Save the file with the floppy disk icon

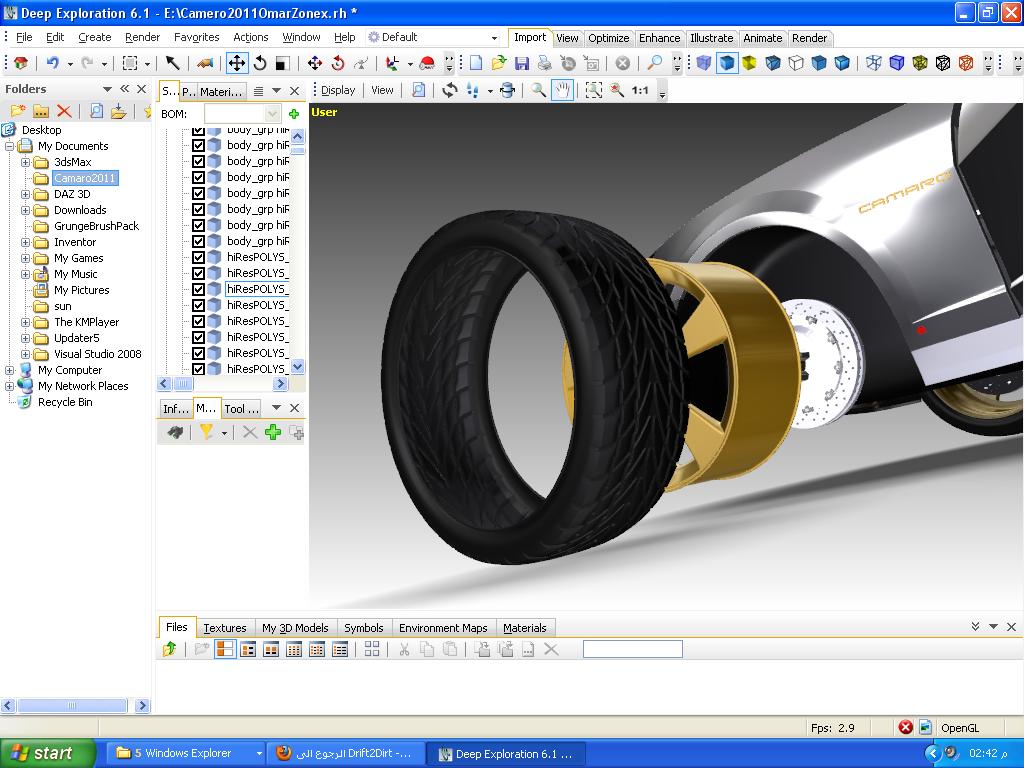tap(522, 63)
